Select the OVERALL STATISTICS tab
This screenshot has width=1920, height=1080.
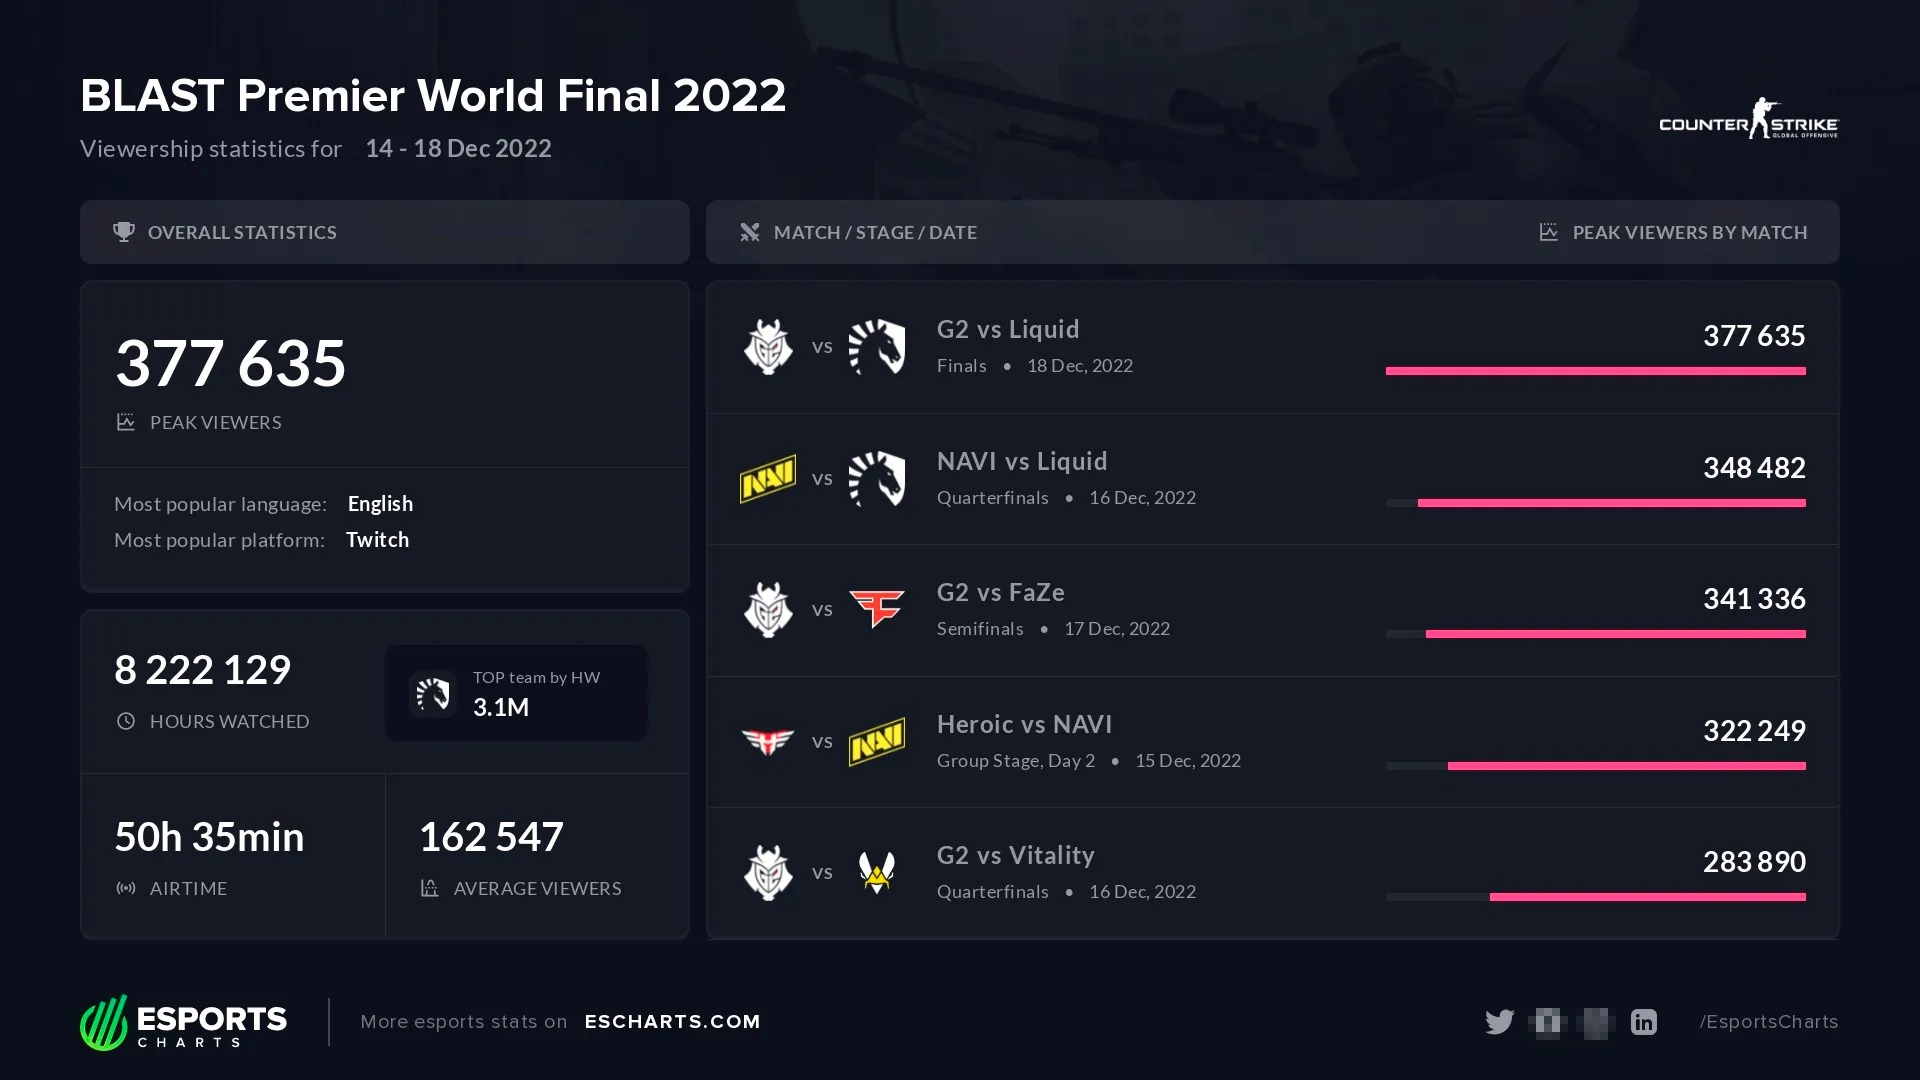pos(385,232)
